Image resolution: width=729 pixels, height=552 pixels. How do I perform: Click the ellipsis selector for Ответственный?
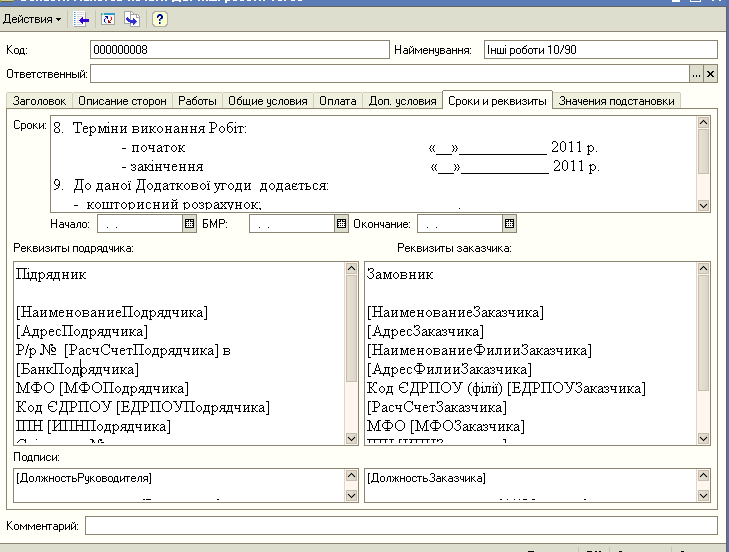click(696, 74)
